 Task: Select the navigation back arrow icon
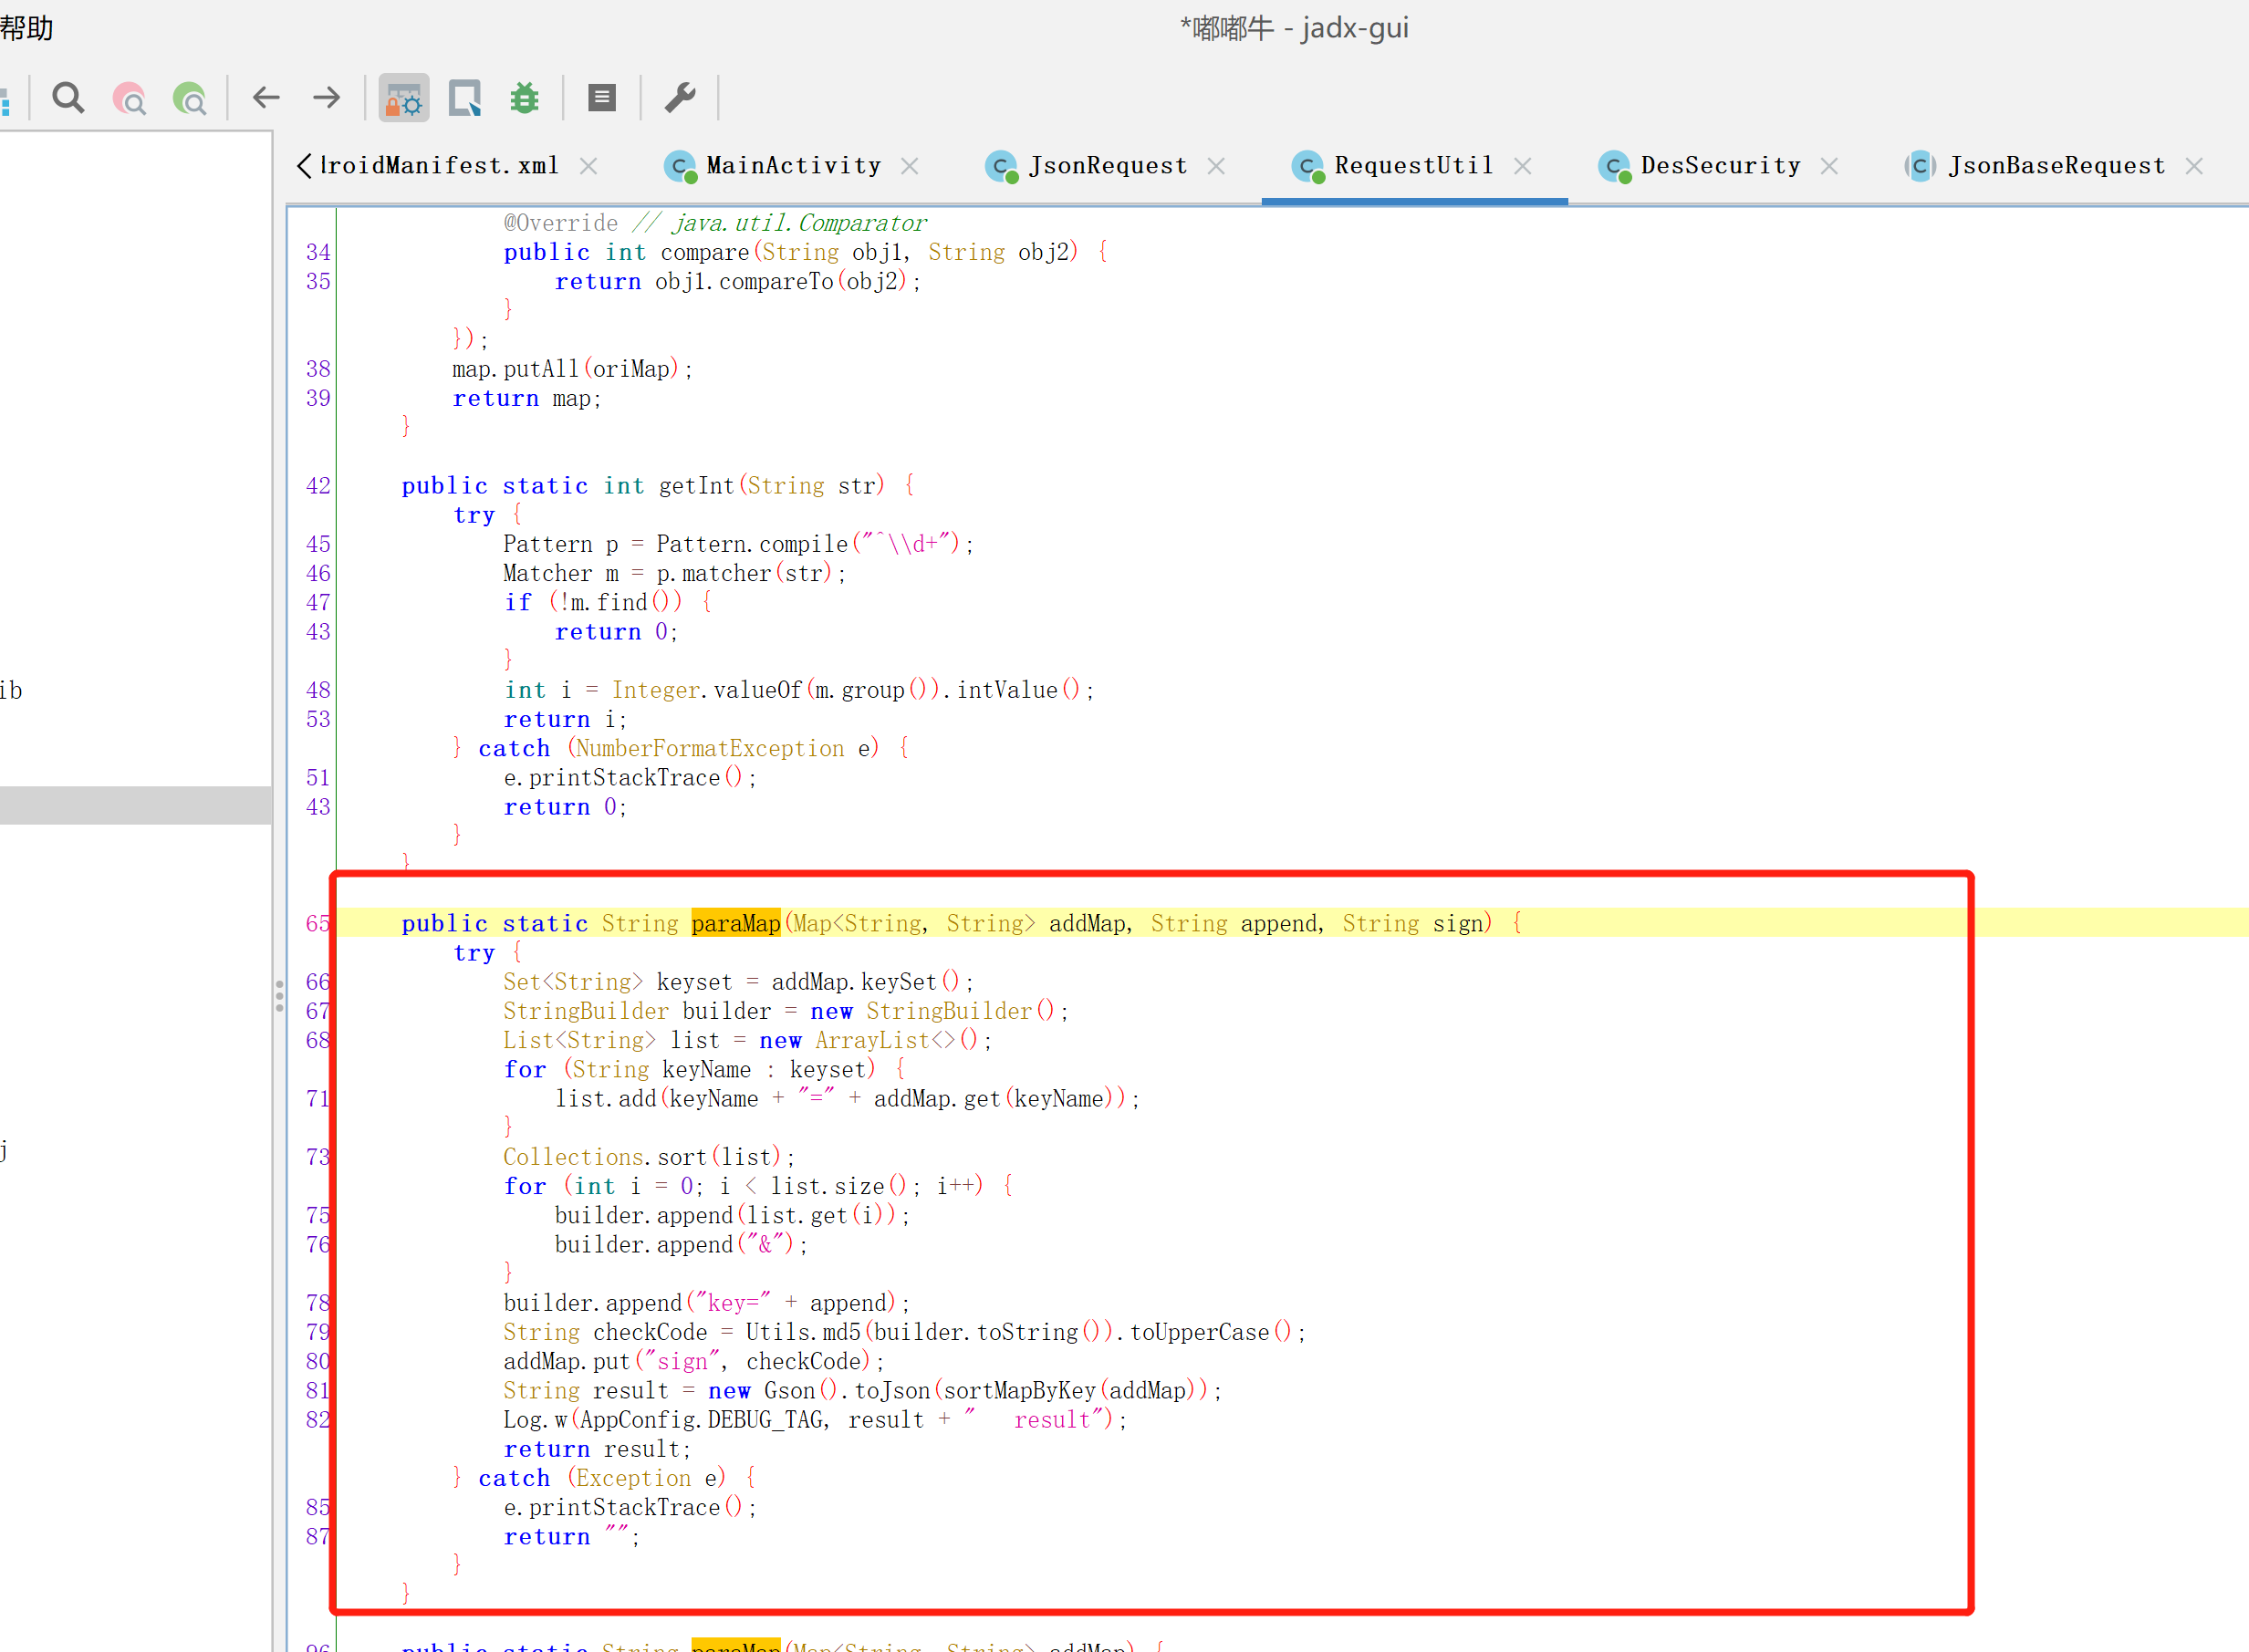pyautogui.click(x=266, y=98)
